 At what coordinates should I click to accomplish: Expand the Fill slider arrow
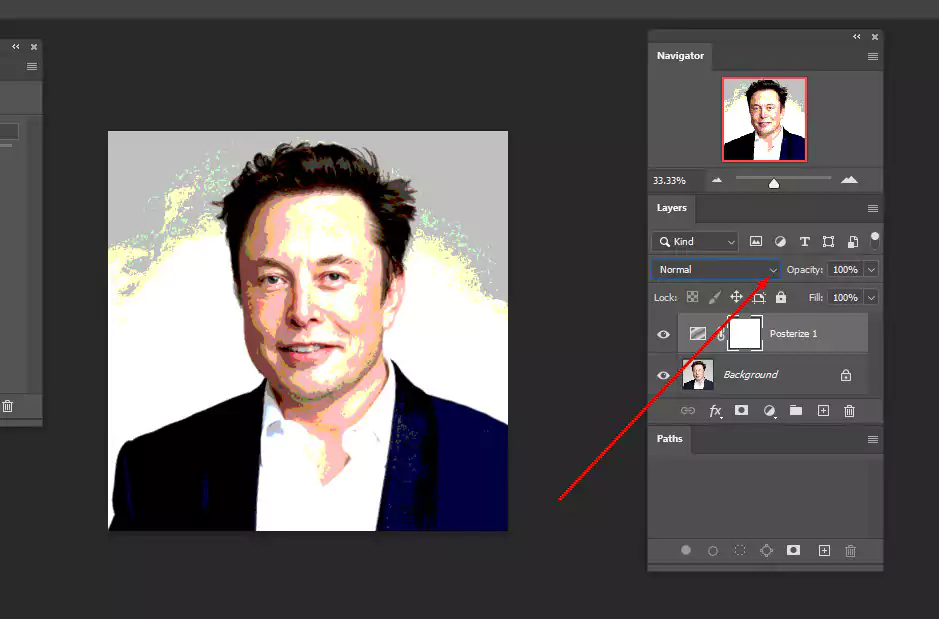(871, 298)
